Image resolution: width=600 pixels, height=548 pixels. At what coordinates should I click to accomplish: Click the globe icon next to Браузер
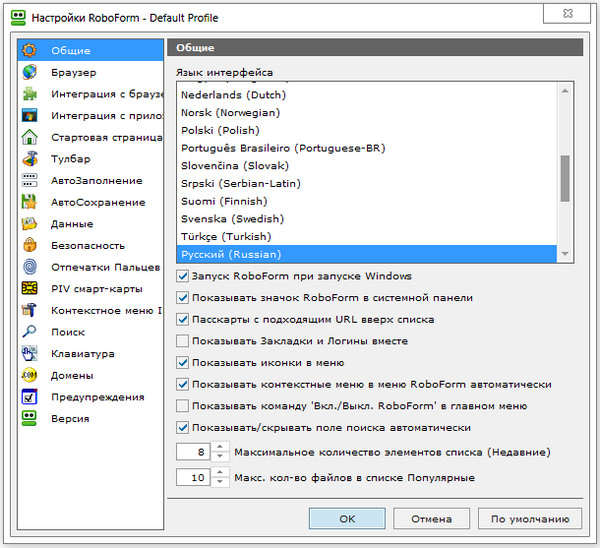[31, 72]
